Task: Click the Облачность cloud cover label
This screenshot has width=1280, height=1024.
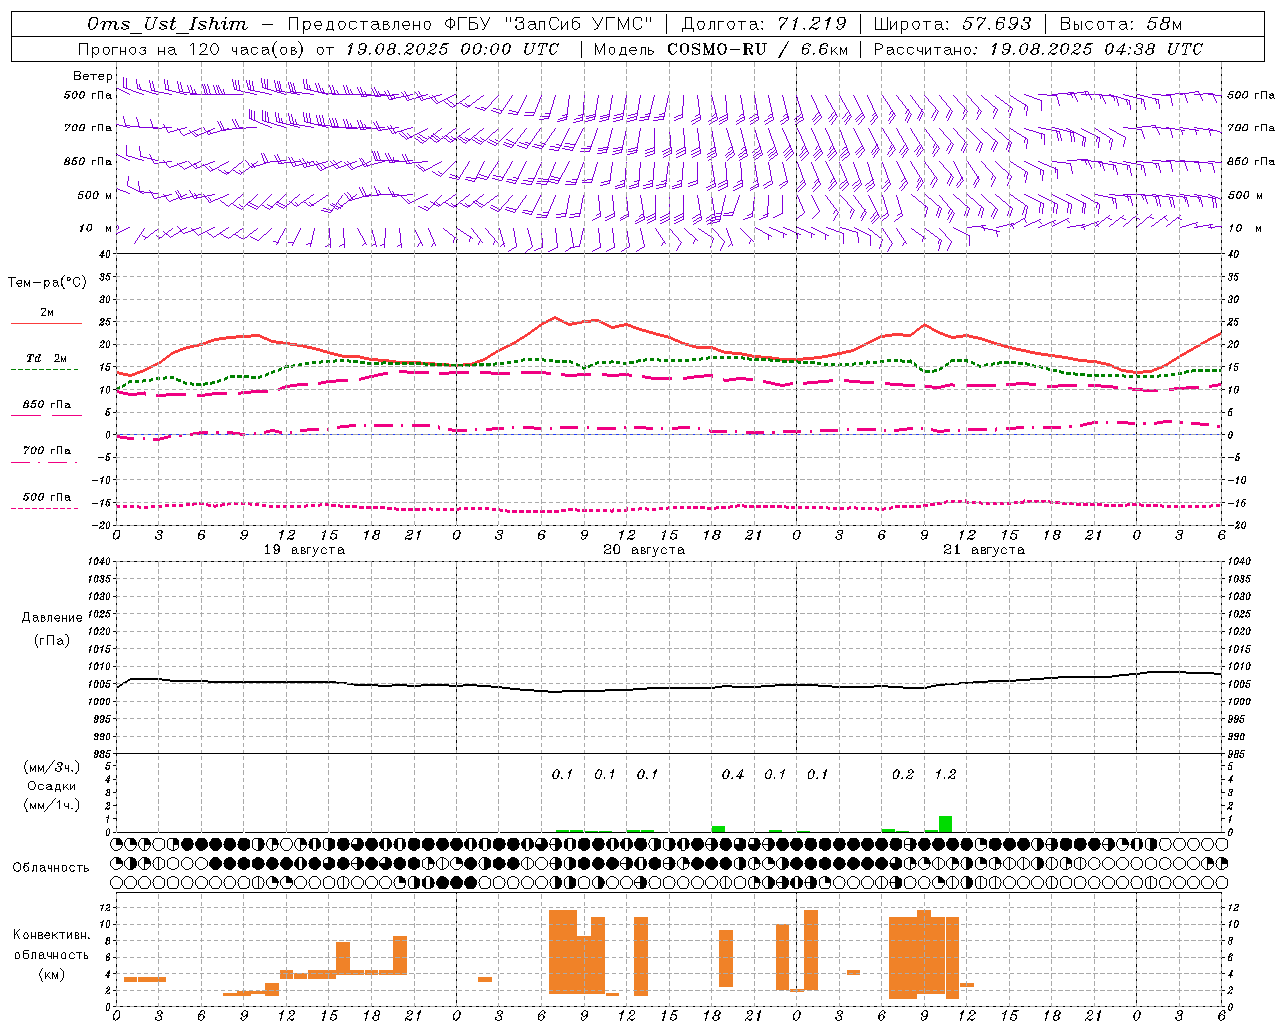Action: [51, 867]
